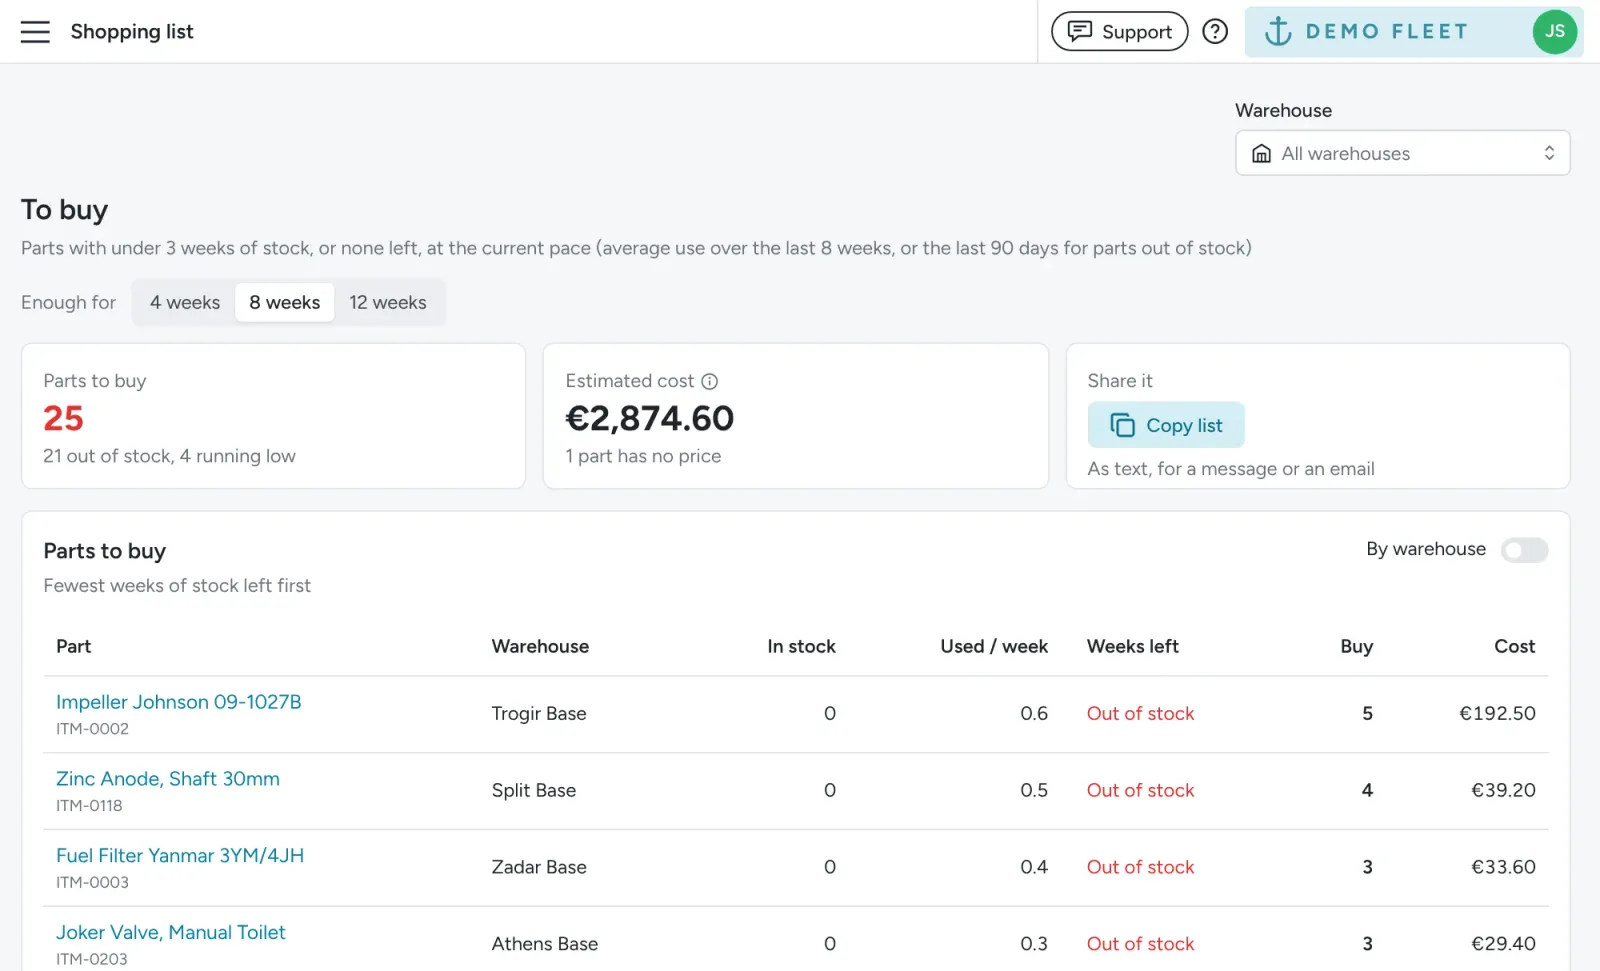This screenshot has width=1600, height=971.
Task: Click the €33.60 cost value
Action: click(1503, 867)
